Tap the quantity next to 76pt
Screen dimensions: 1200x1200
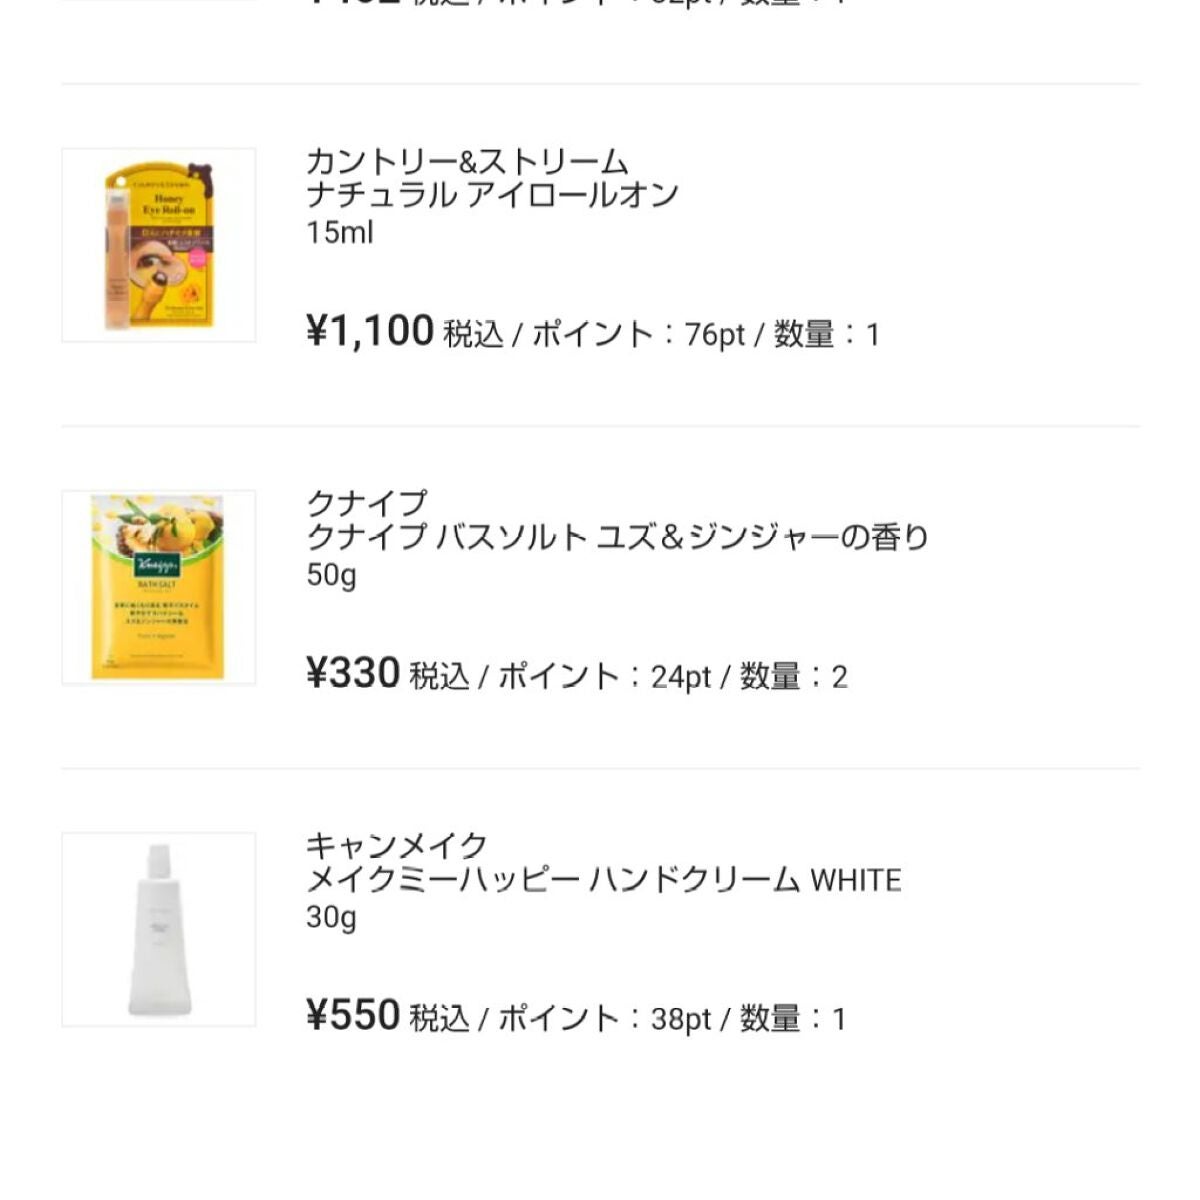[826, 334]
